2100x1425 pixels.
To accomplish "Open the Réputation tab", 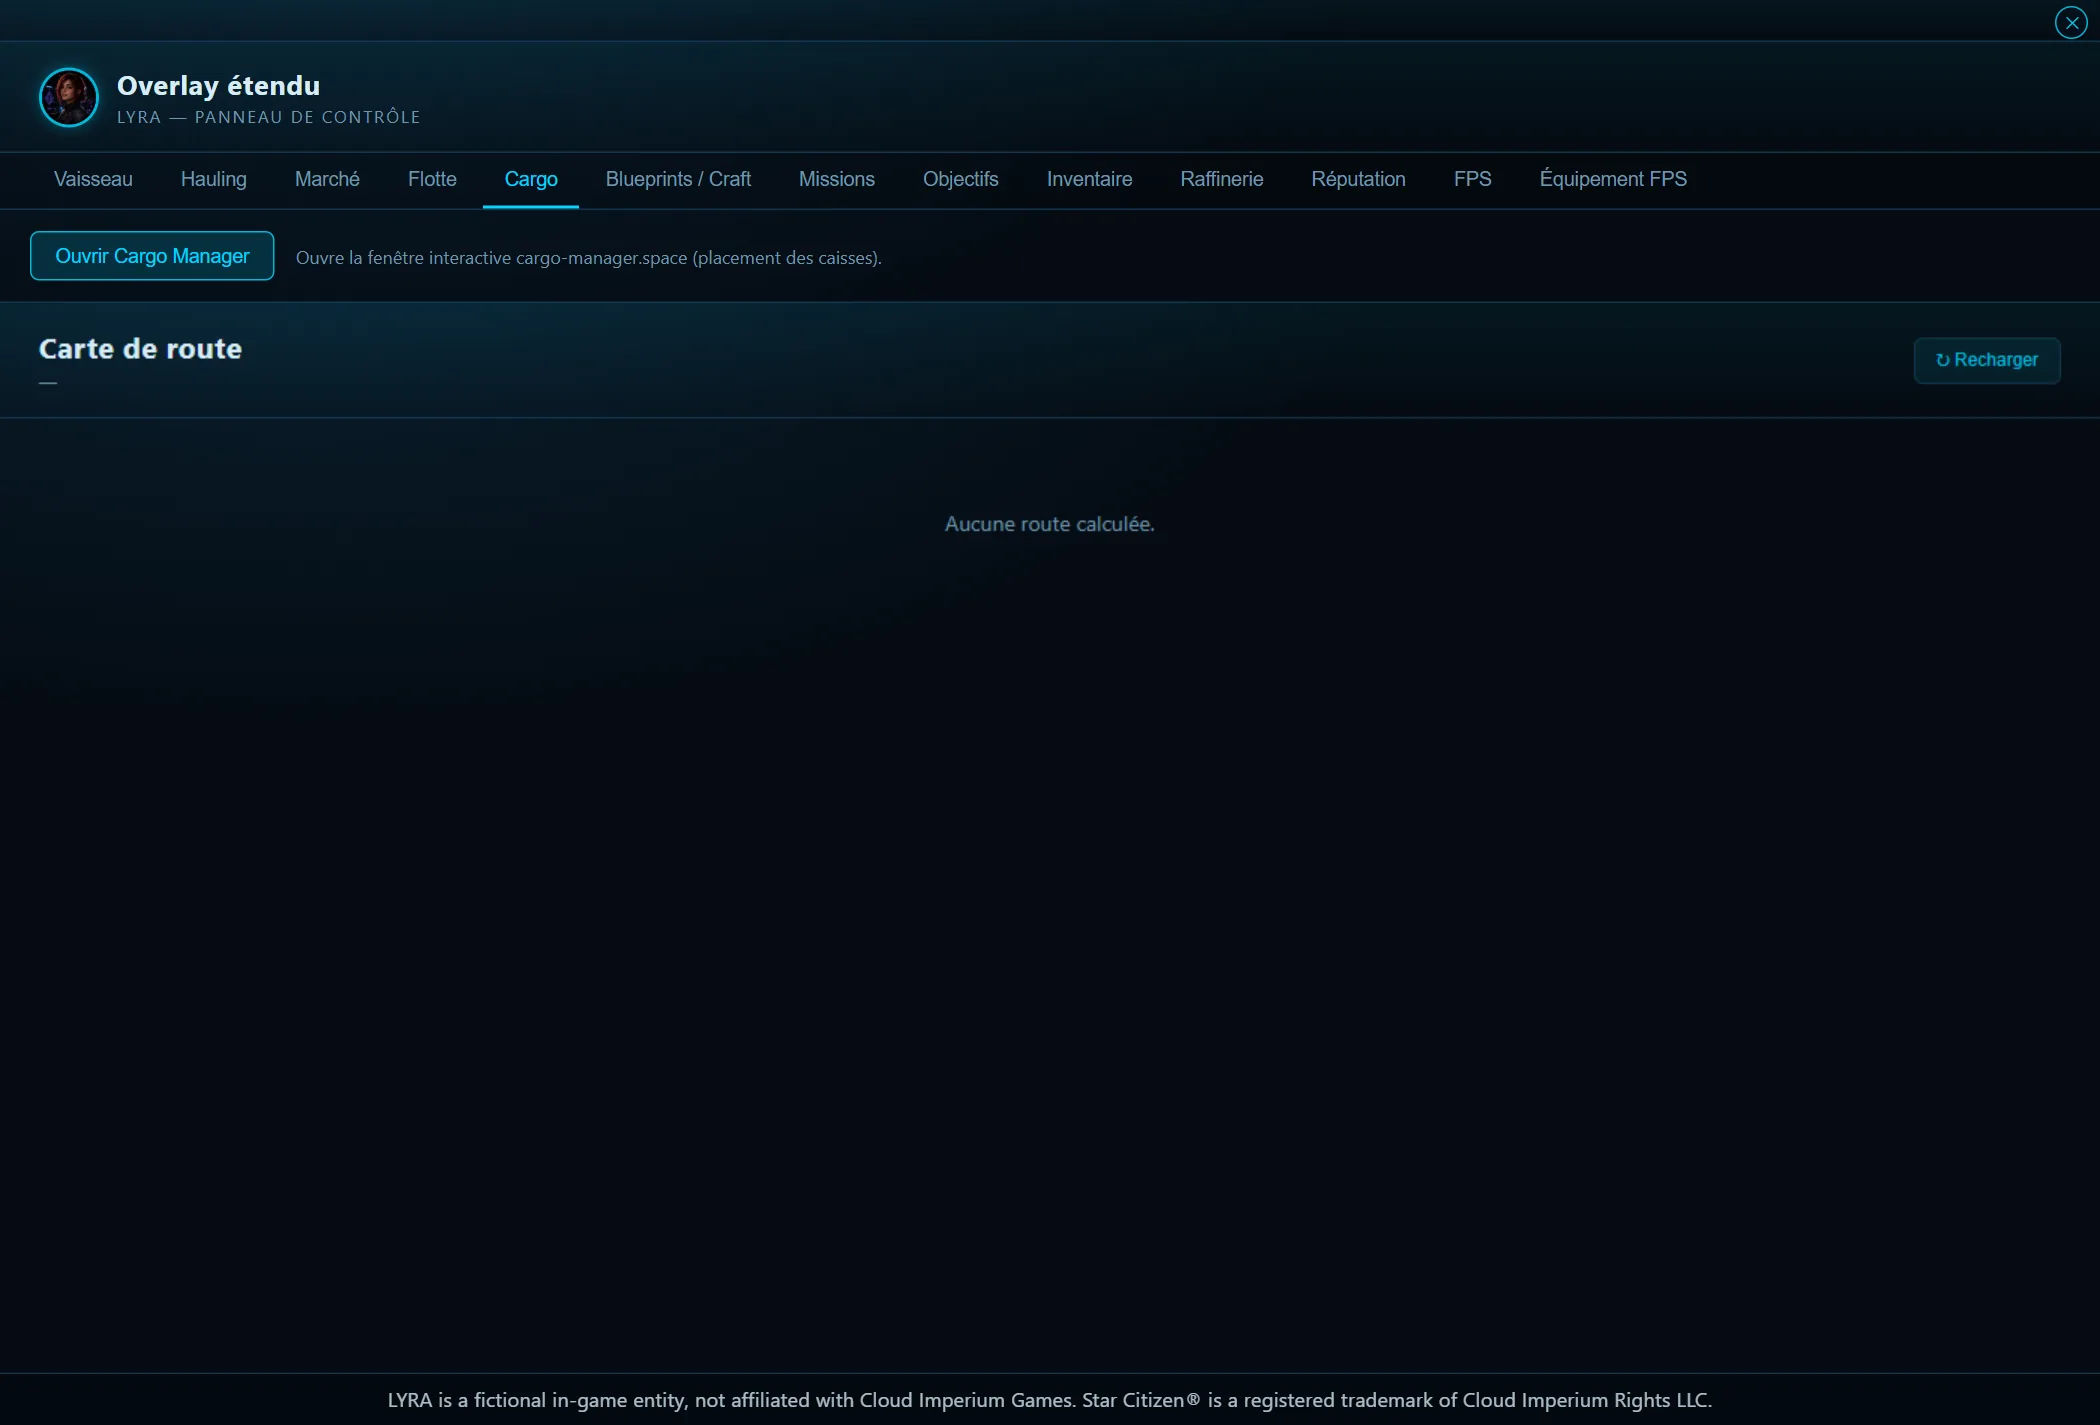I will click(1359, 179).
